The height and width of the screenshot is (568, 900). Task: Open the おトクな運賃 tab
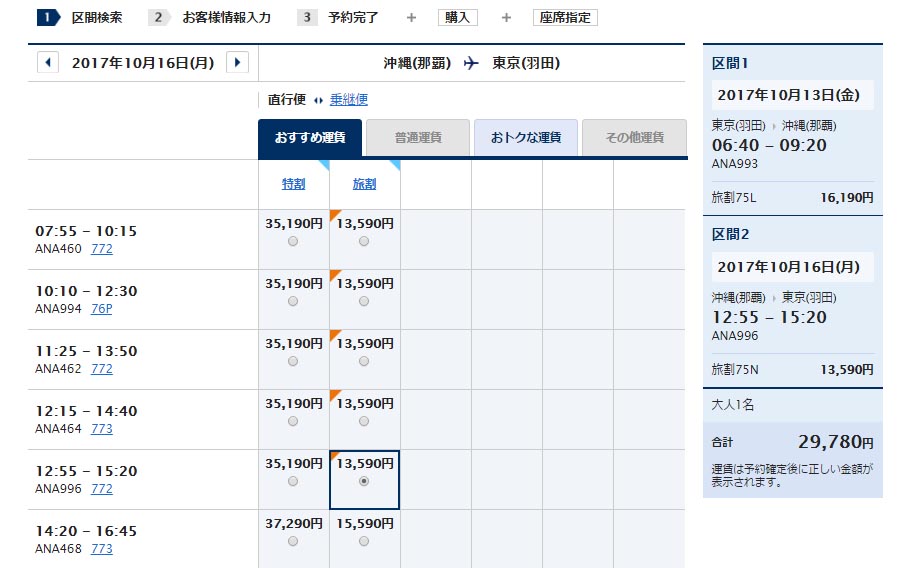[x=525, y=138]
